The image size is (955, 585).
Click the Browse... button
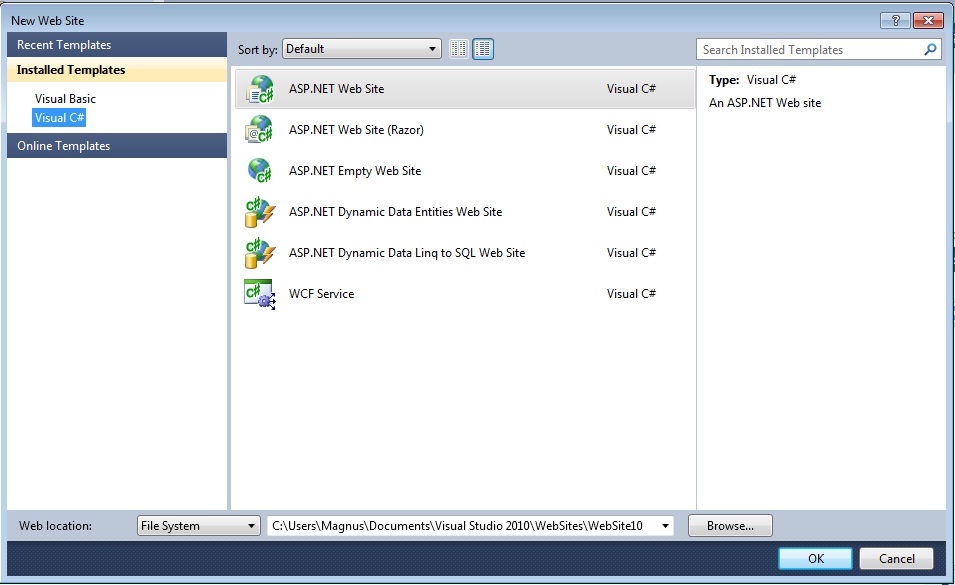tap(730, 525)
